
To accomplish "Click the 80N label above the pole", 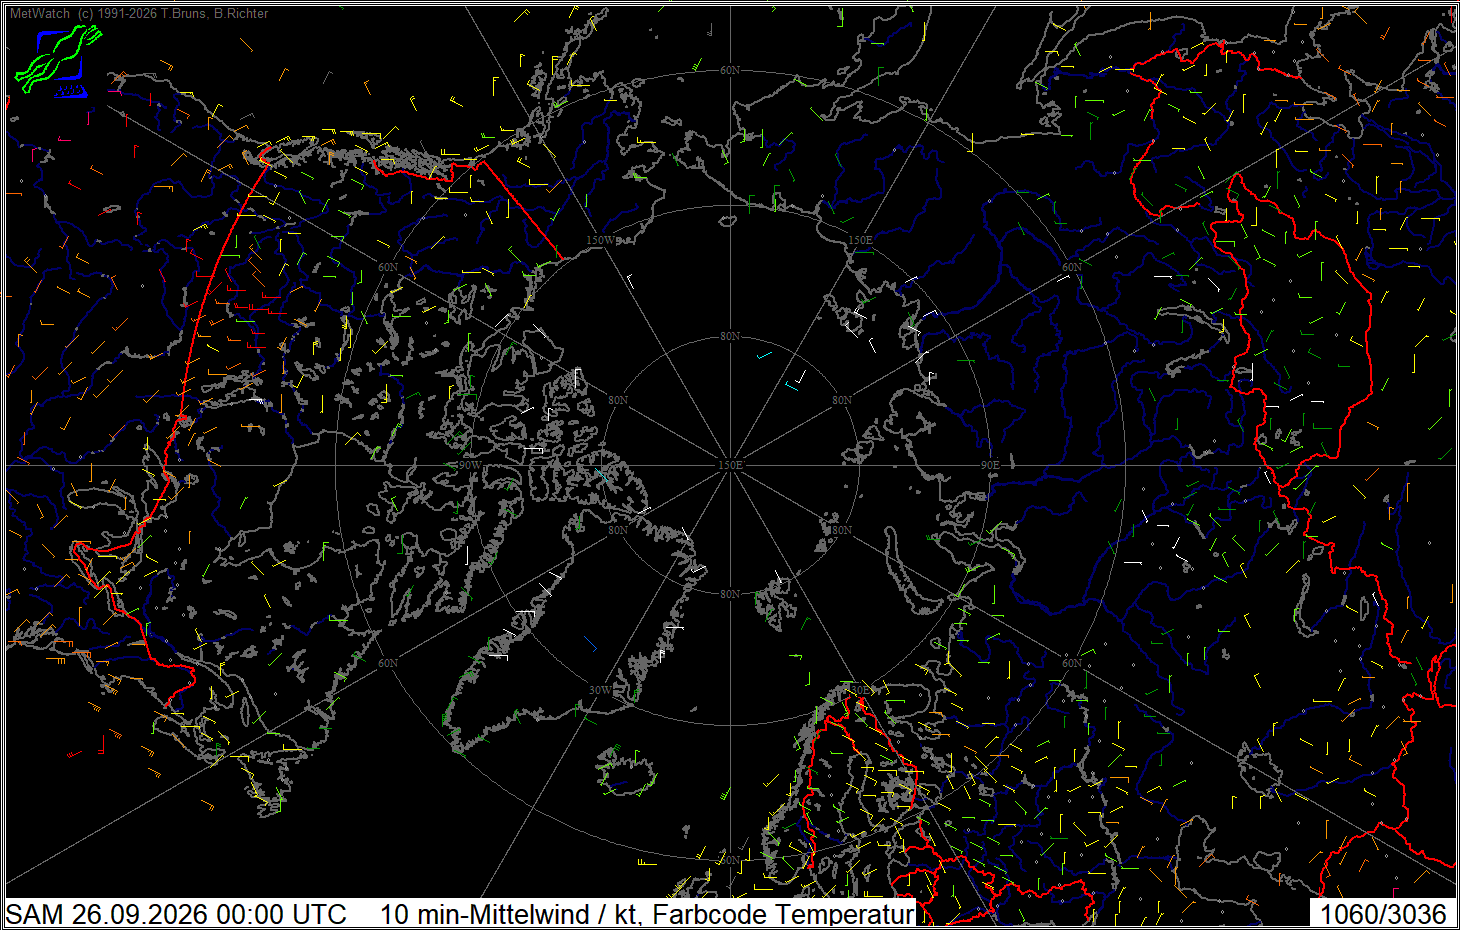I will pyautogui.click(x=730, y=336).
